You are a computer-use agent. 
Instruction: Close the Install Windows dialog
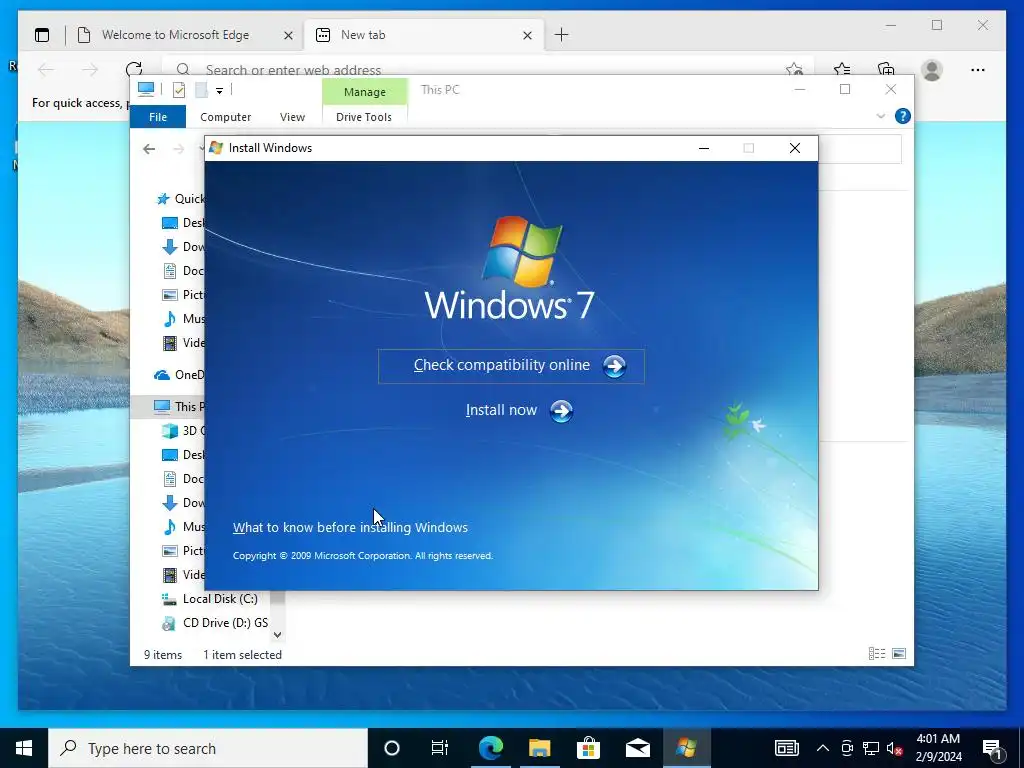click(795, 148)
